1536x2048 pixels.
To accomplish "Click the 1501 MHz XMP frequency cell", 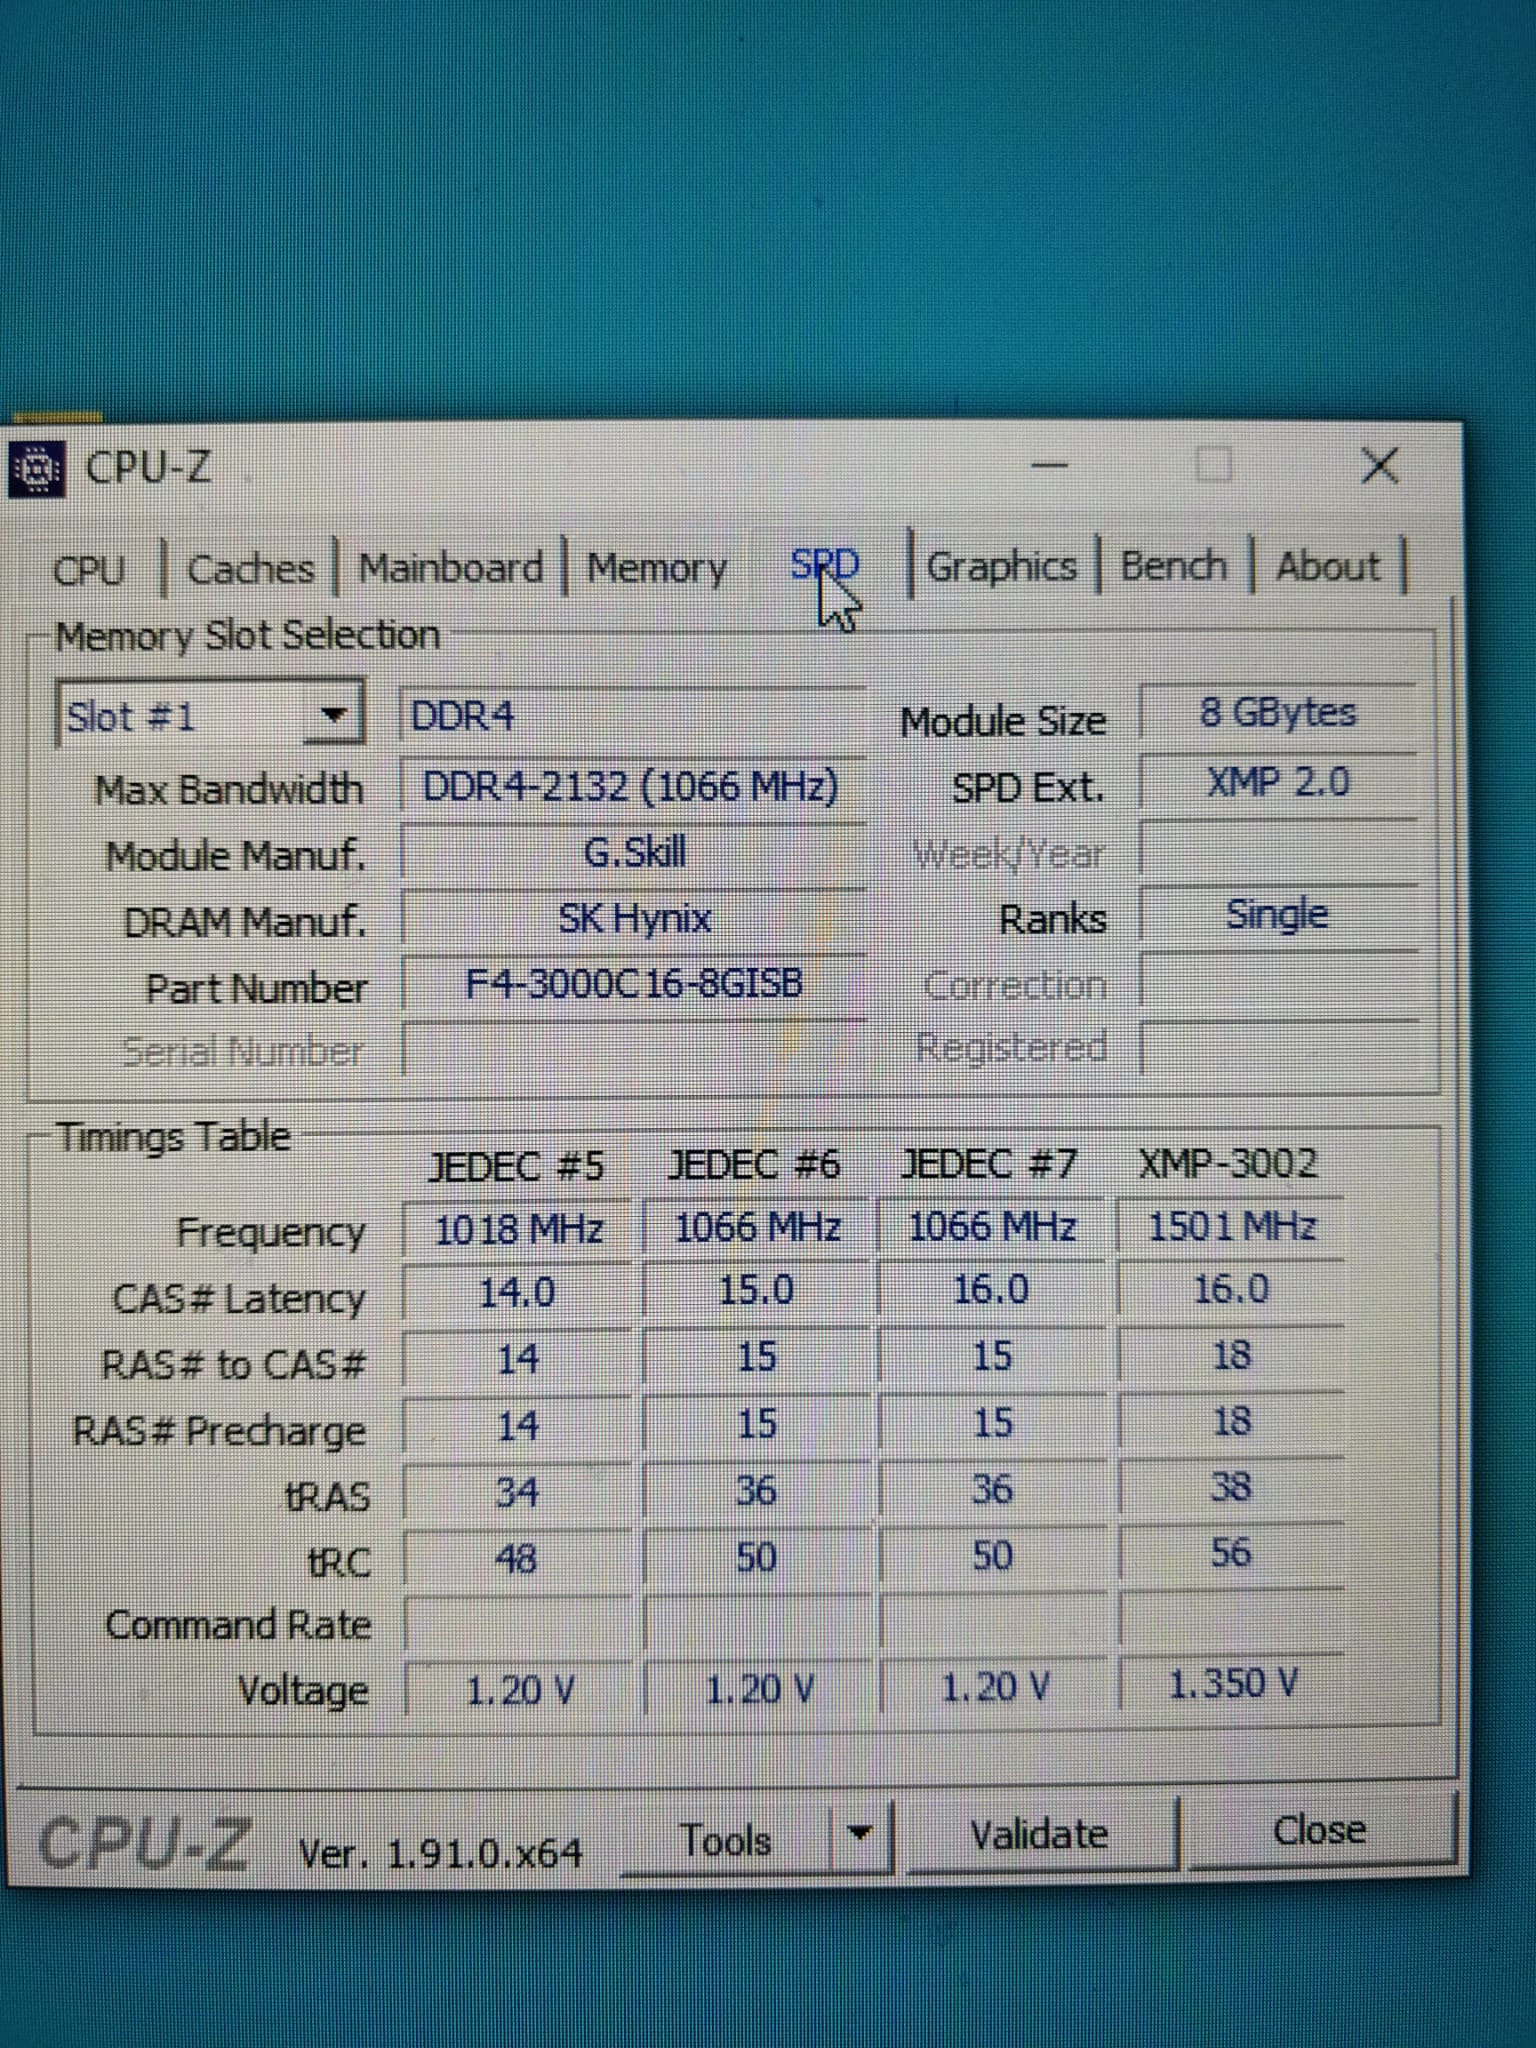I will click(1231, 1225).
